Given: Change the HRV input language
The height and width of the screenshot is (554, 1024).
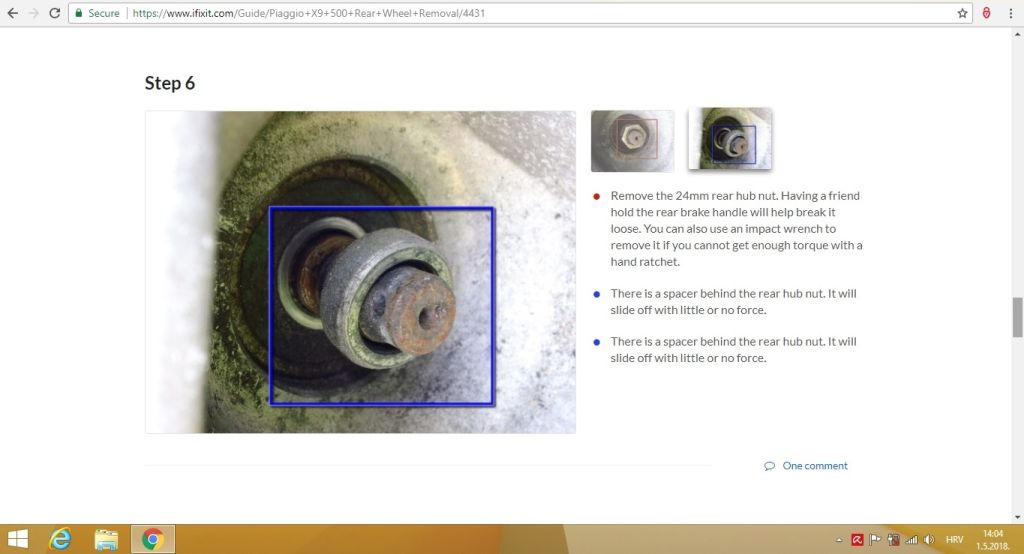Looking at the screenshot, I should (954, 540).
